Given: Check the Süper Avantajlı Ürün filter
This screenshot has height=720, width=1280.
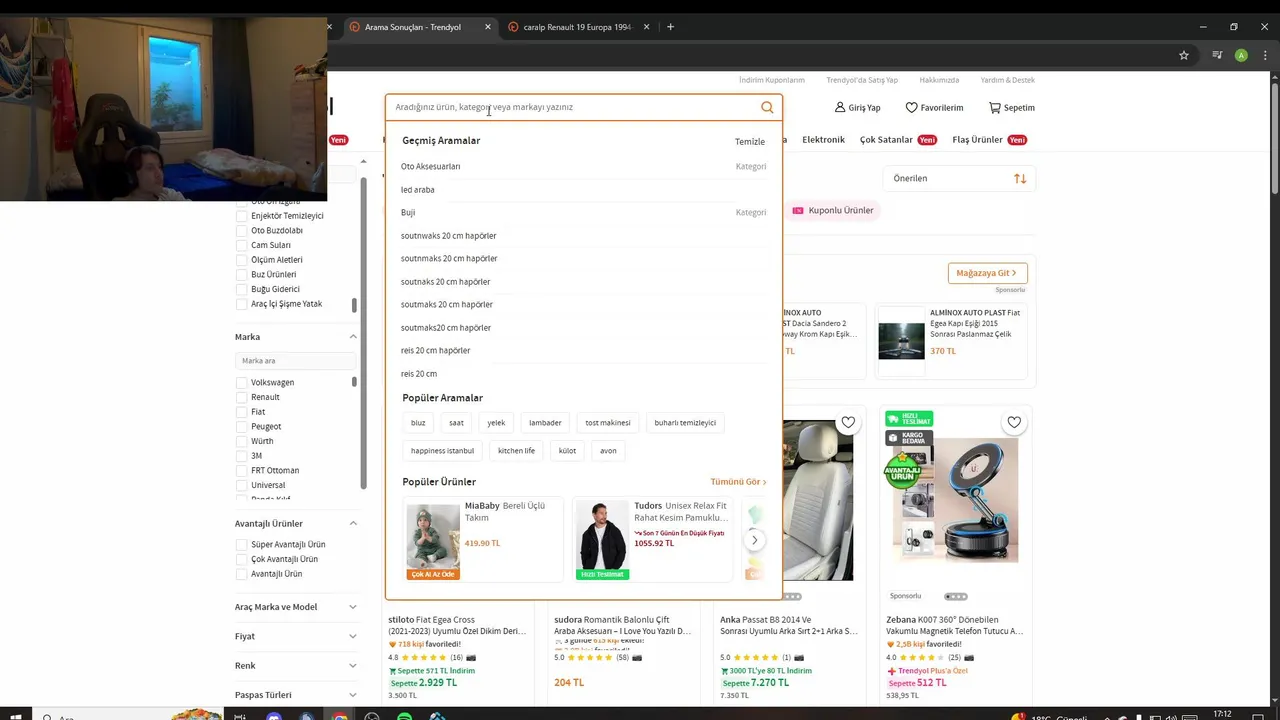Looking at the screenshot, I should (x=241, y=544).
